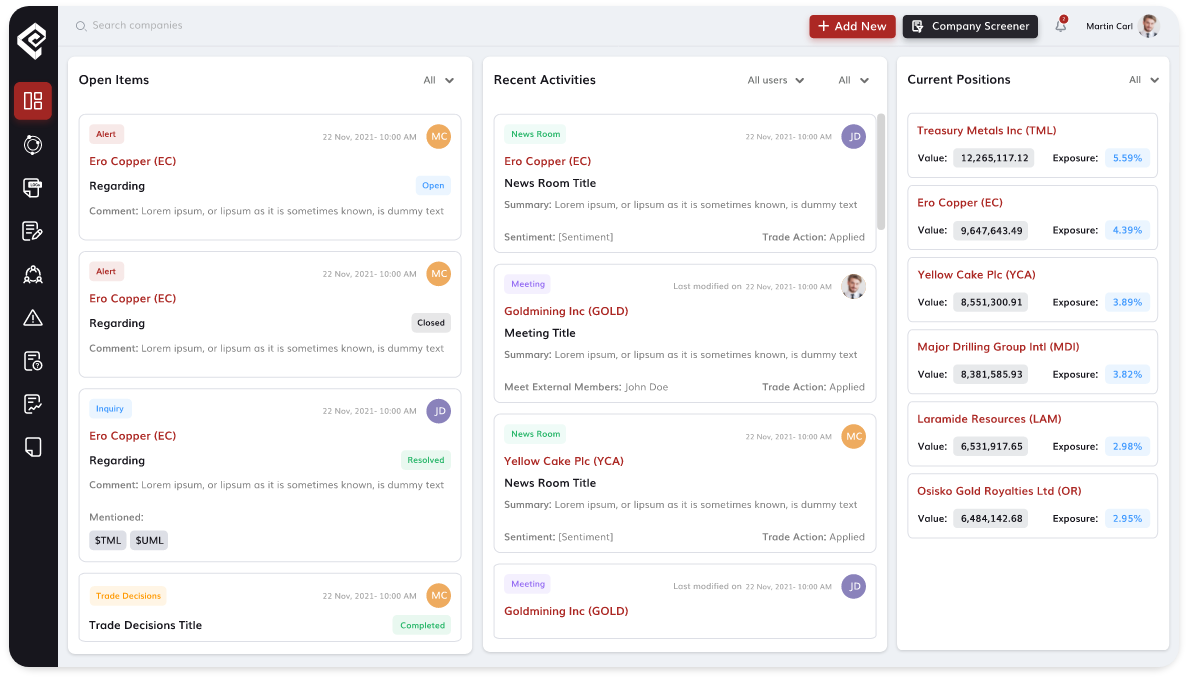The width and height of the screenshot is (1188, 679).
Task: Open the document with chart line sidebar icon
Action: click(33, 404)
